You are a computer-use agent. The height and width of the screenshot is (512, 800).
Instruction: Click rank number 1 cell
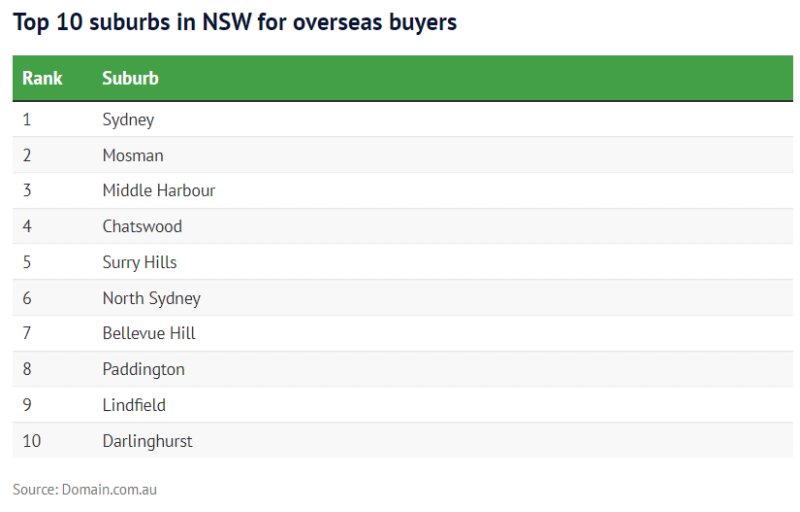[x=27, y=119]
